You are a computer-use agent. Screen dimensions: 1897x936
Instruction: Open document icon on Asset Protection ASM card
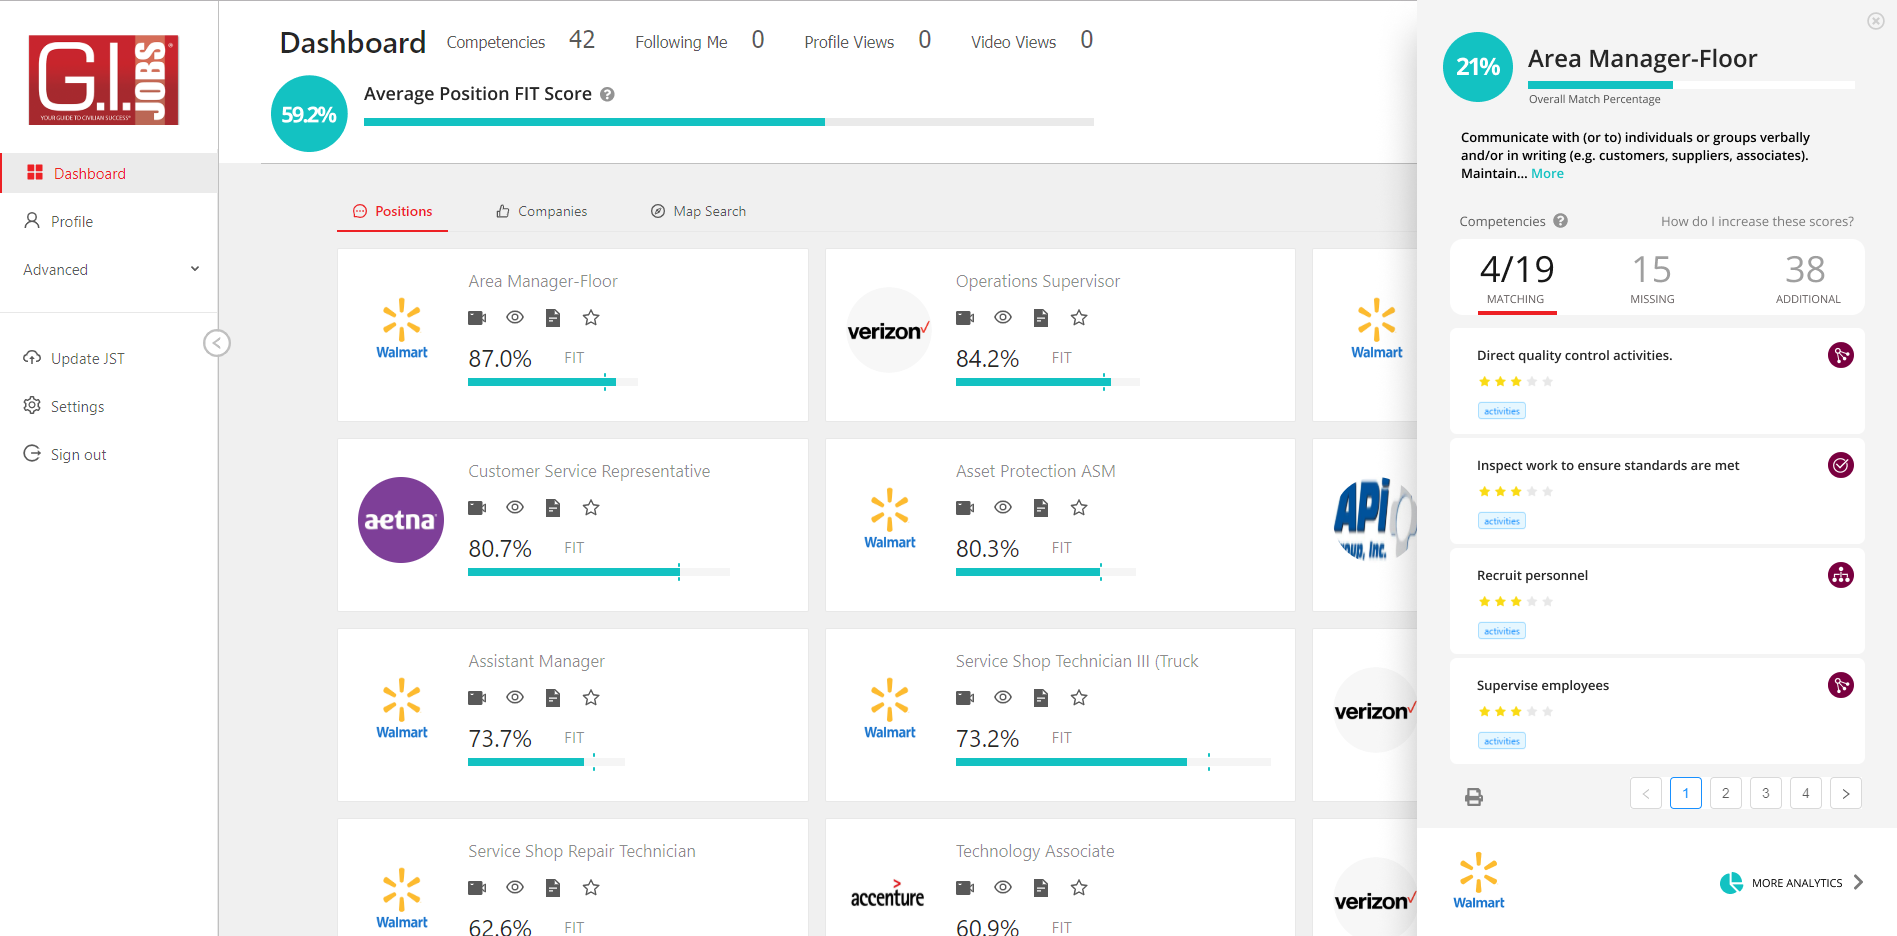(x=1041, y=508)
